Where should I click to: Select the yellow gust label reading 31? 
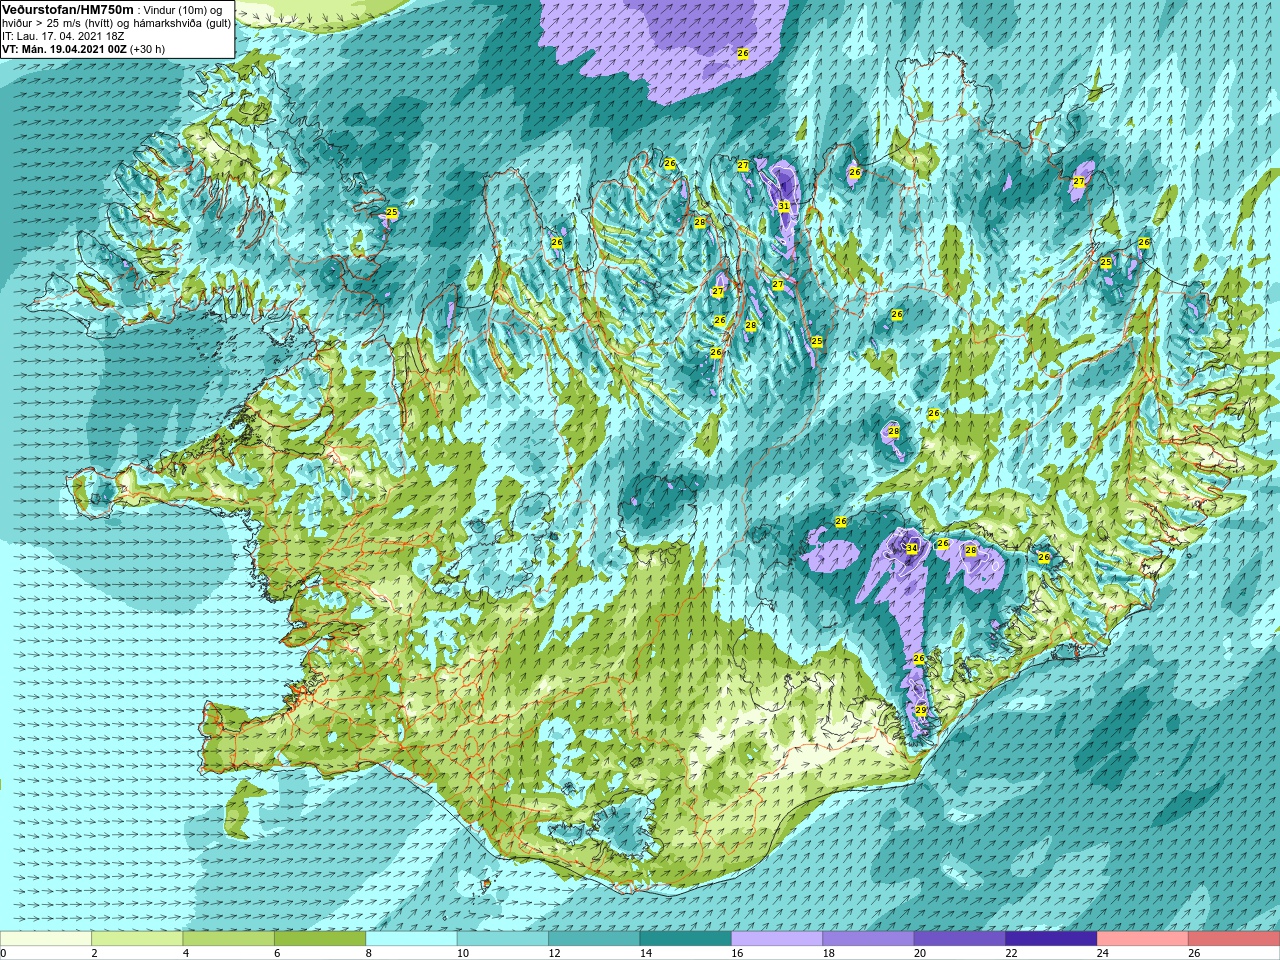pos(783,207)
